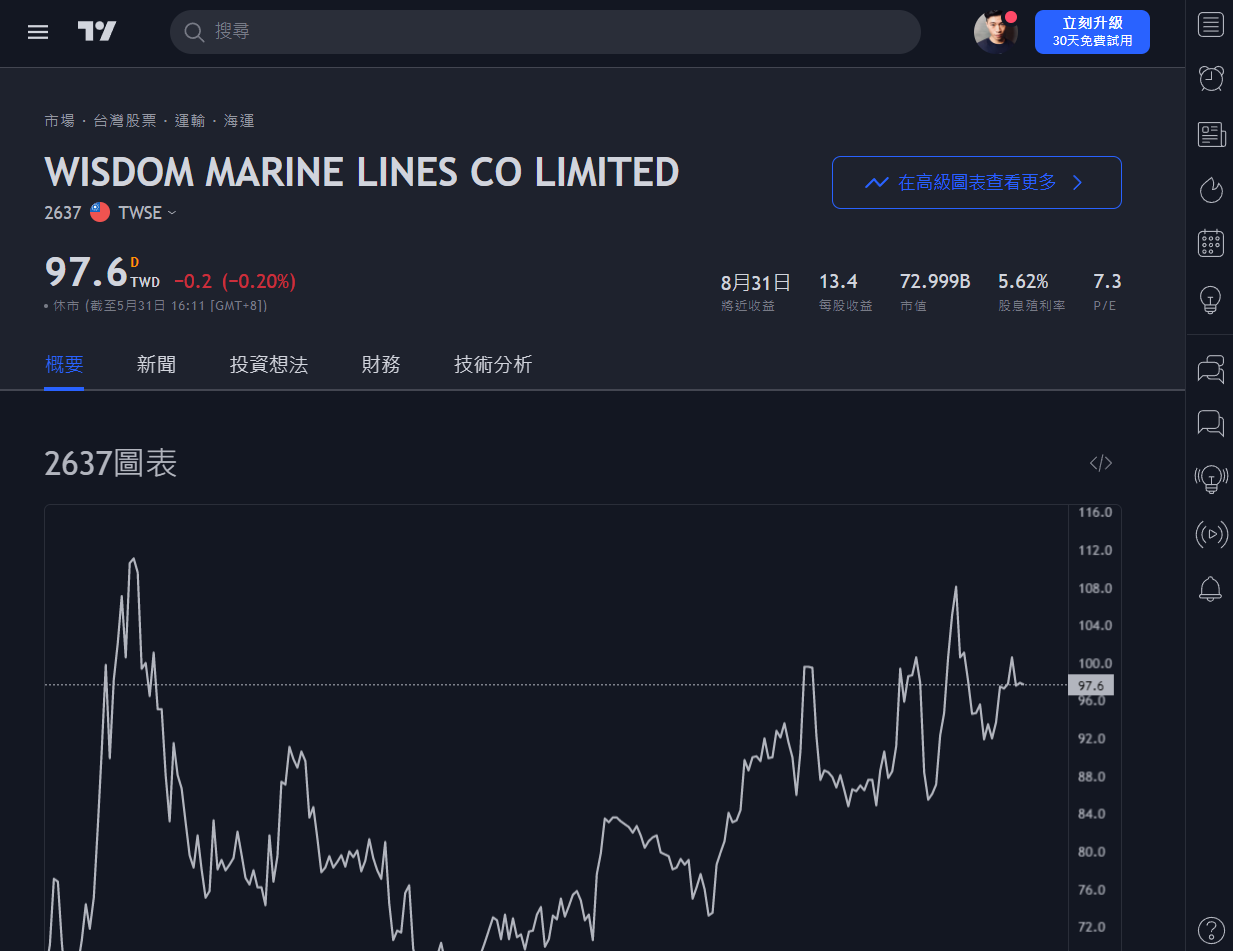Click the −0.2 (−0.20%) price change
This screenshot has height=951, width=1233.
235,281
